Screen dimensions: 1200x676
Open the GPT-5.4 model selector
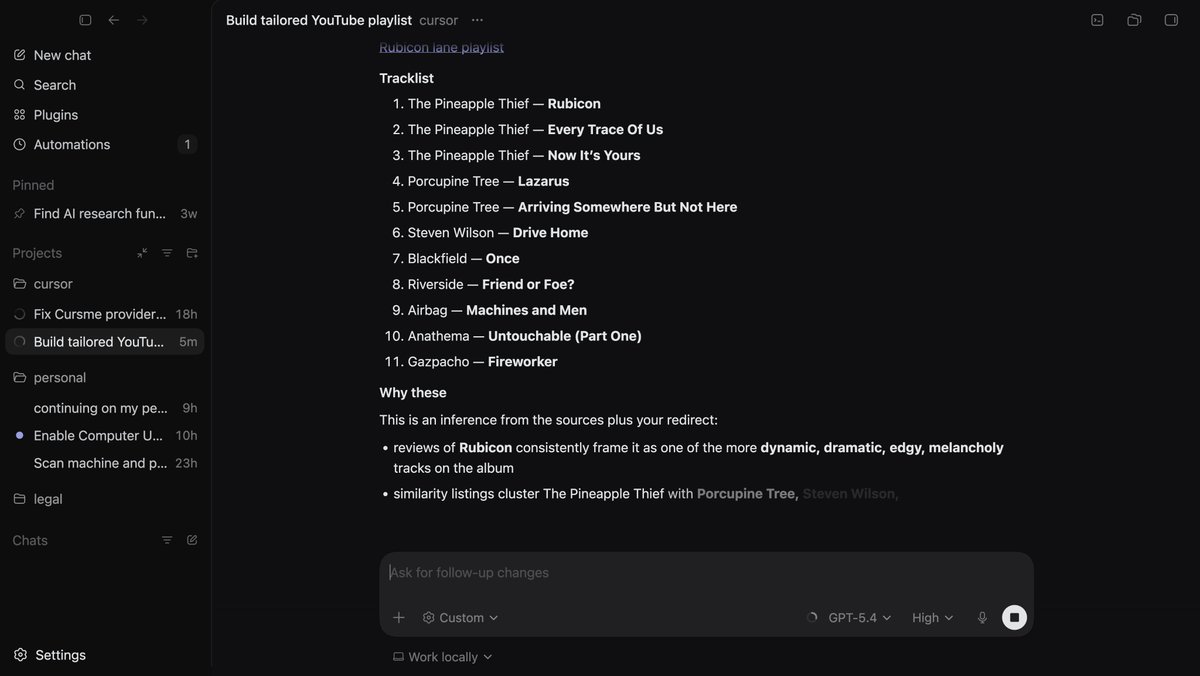click(x=859, y=618)
